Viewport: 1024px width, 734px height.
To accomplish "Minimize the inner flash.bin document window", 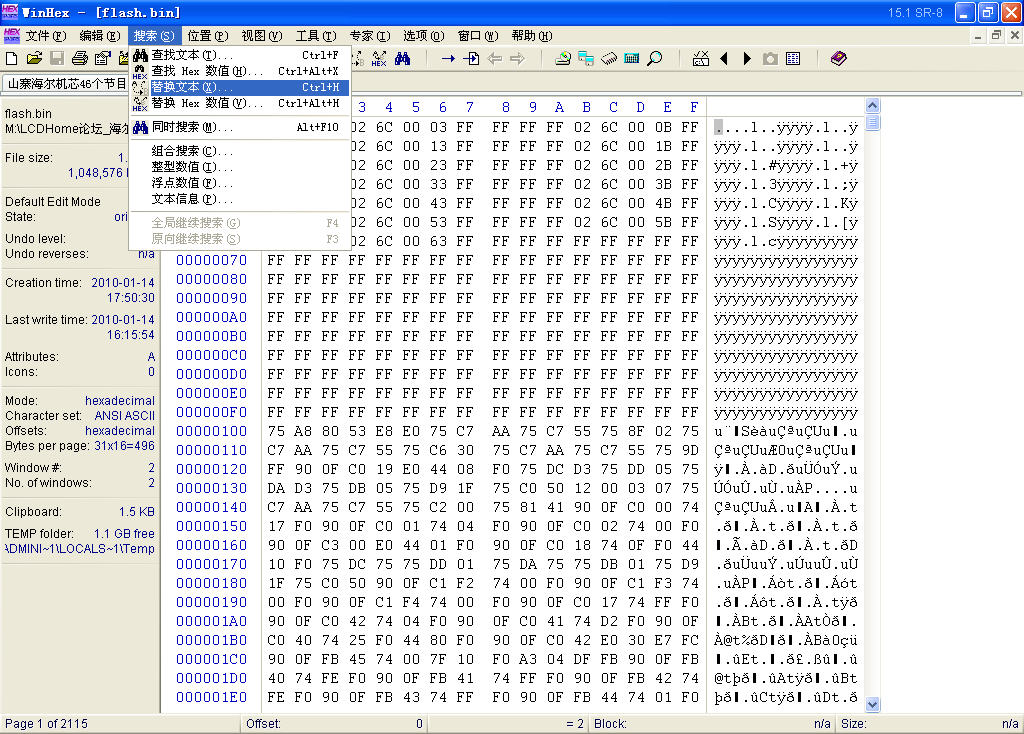I will click(978, 35).
